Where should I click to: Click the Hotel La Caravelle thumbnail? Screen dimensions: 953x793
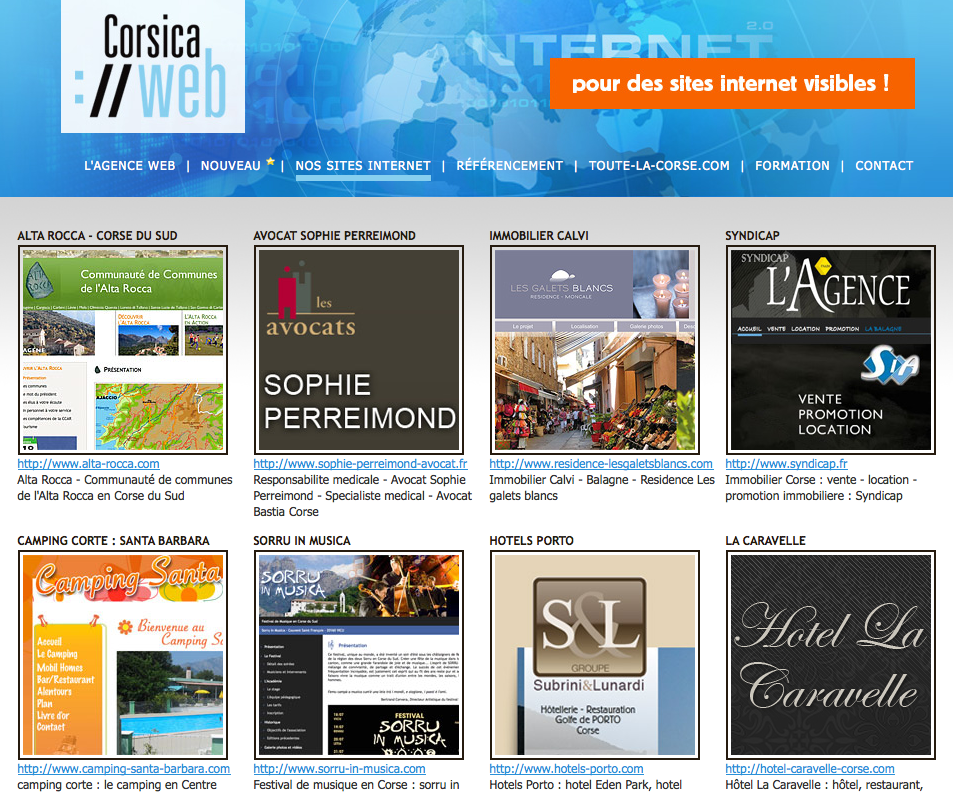(830, 655)
